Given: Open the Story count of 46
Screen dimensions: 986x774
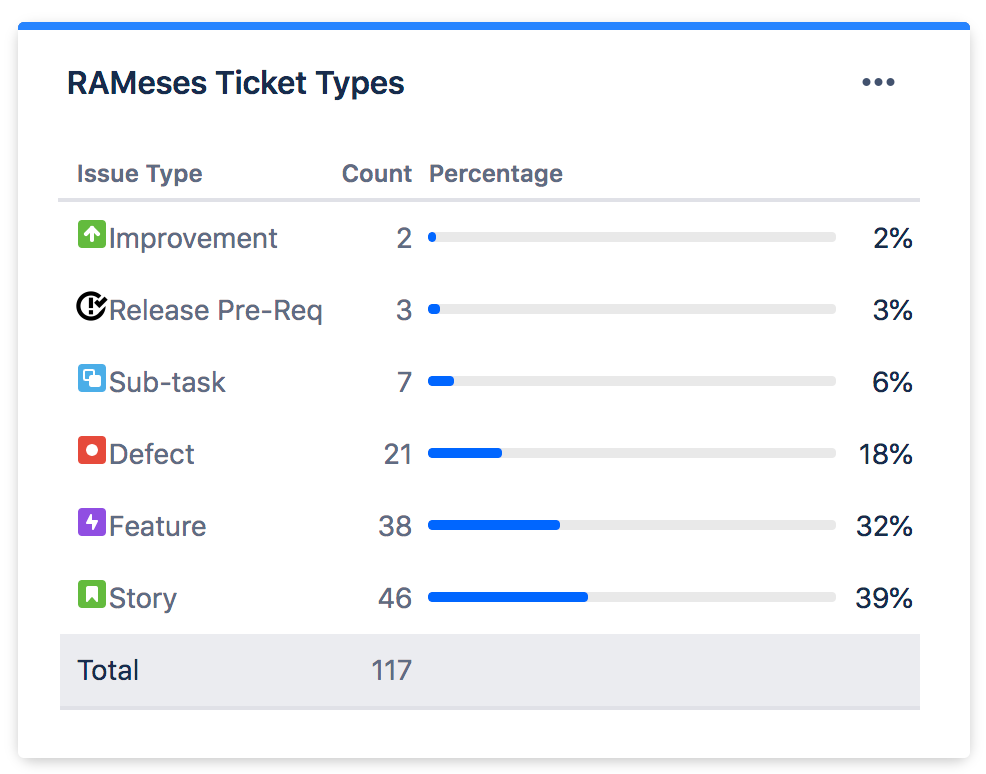Looking at the screenshot, I should click(395, 598).
